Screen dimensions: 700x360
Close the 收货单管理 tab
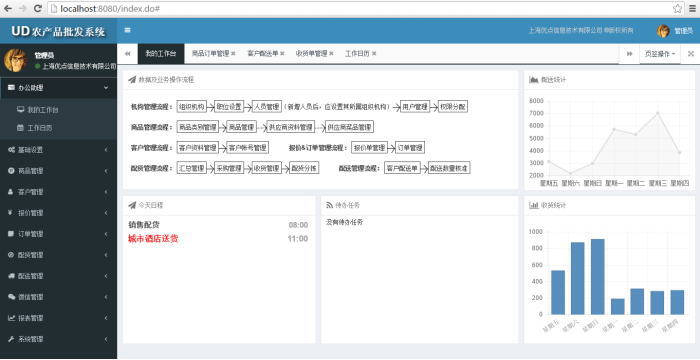331,54
